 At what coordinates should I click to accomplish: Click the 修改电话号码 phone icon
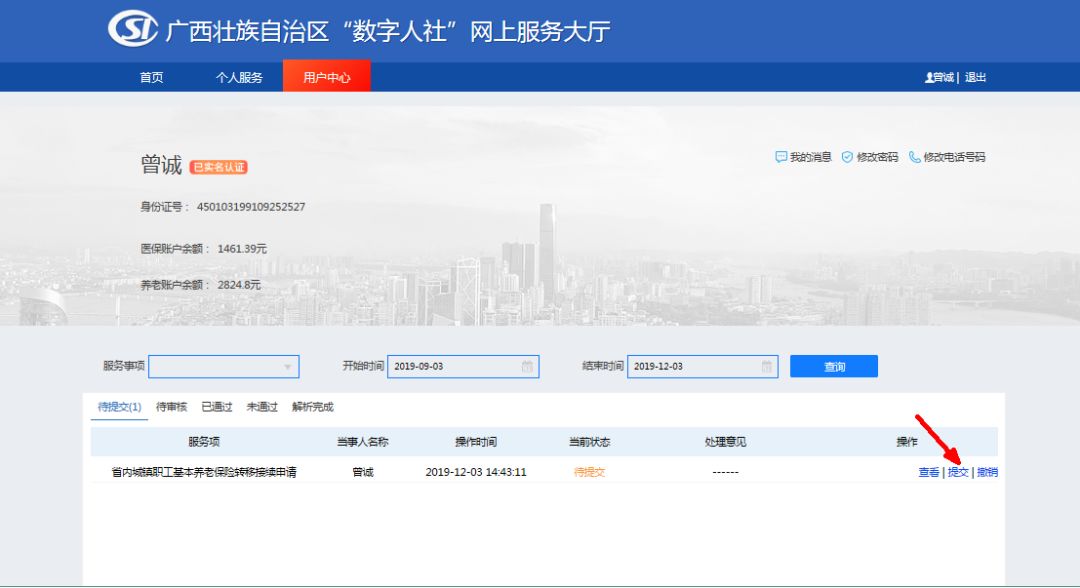pyautogui.click(x=914, y=157)
